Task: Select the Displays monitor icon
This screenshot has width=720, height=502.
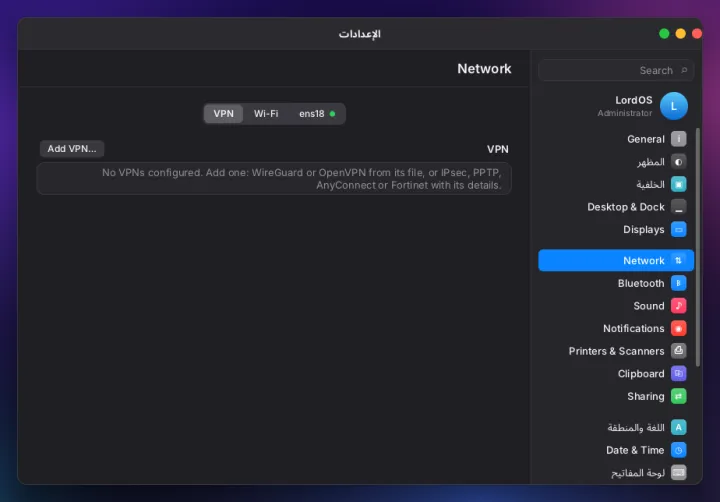Action: pyautogui.click(x=678, y=229)
